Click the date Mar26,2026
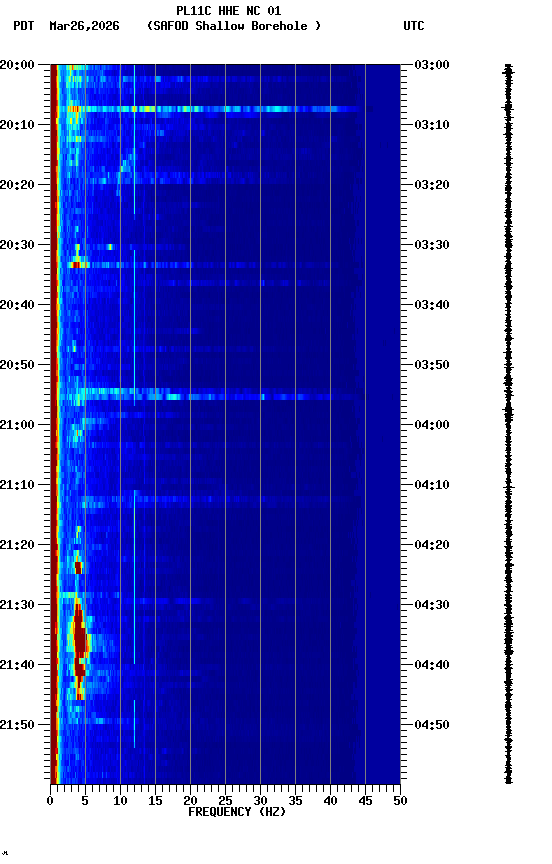 [84, 26]
